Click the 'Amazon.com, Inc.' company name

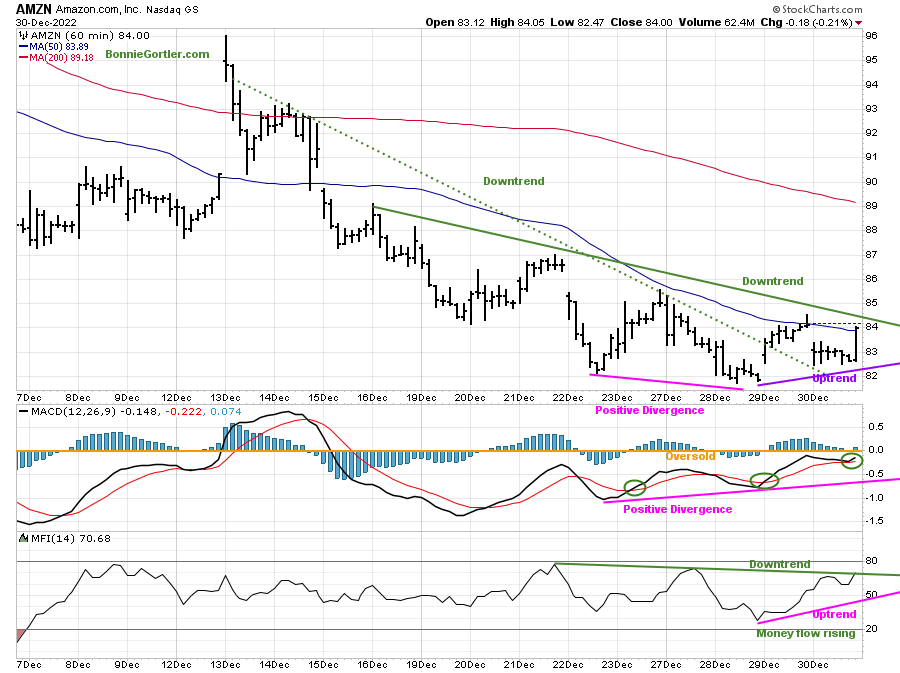(98, 10)
